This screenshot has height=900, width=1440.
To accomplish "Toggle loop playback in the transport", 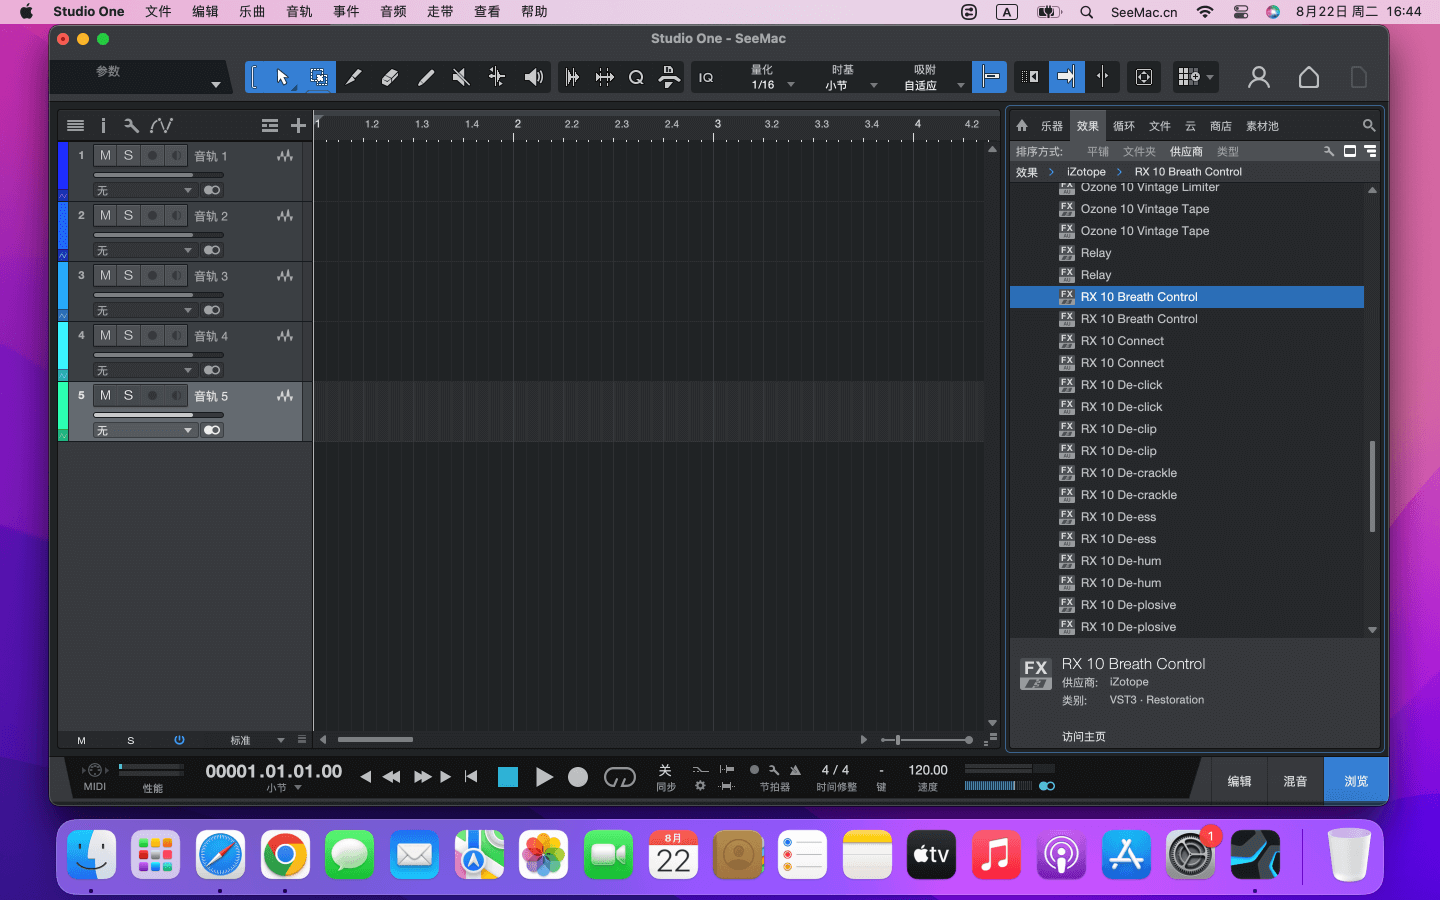I will 620,777.
